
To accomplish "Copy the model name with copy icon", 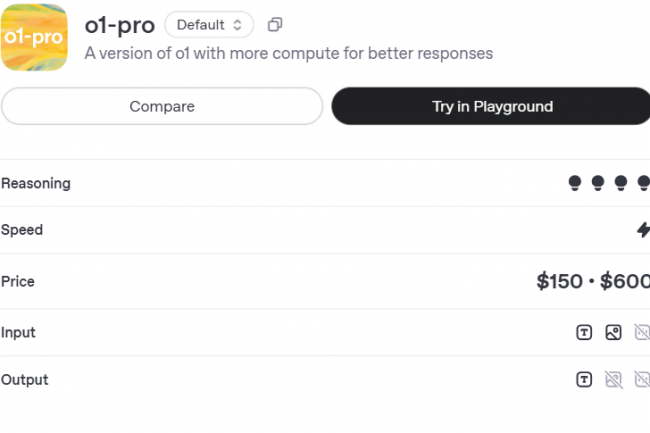I will tap(275, 25).
